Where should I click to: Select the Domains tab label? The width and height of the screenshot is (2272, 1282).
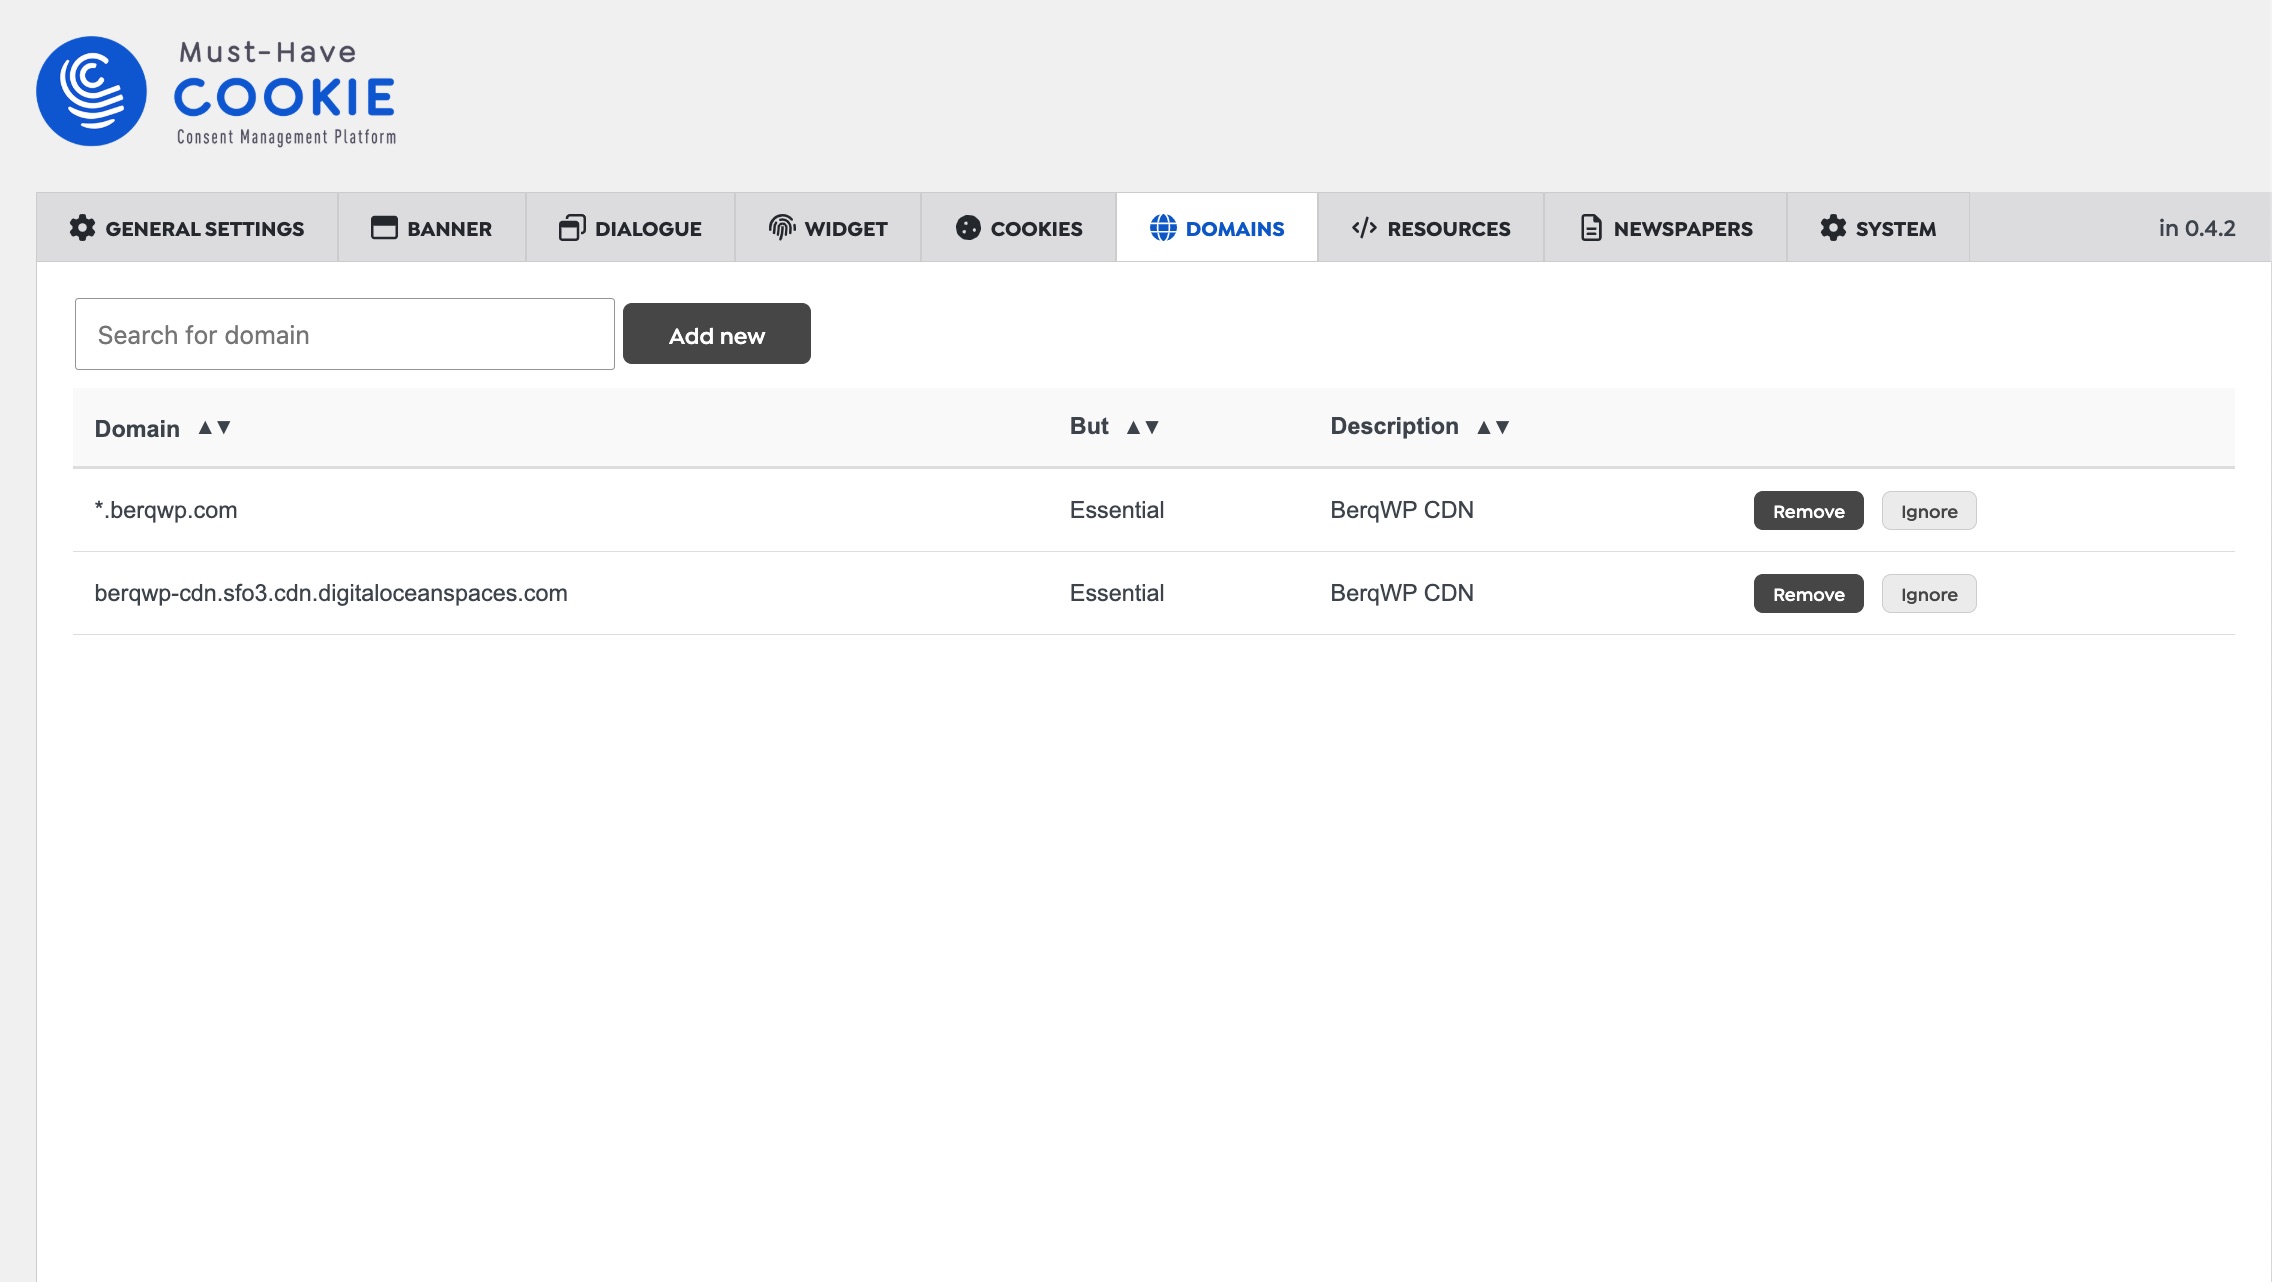[x=1235, y=229]
